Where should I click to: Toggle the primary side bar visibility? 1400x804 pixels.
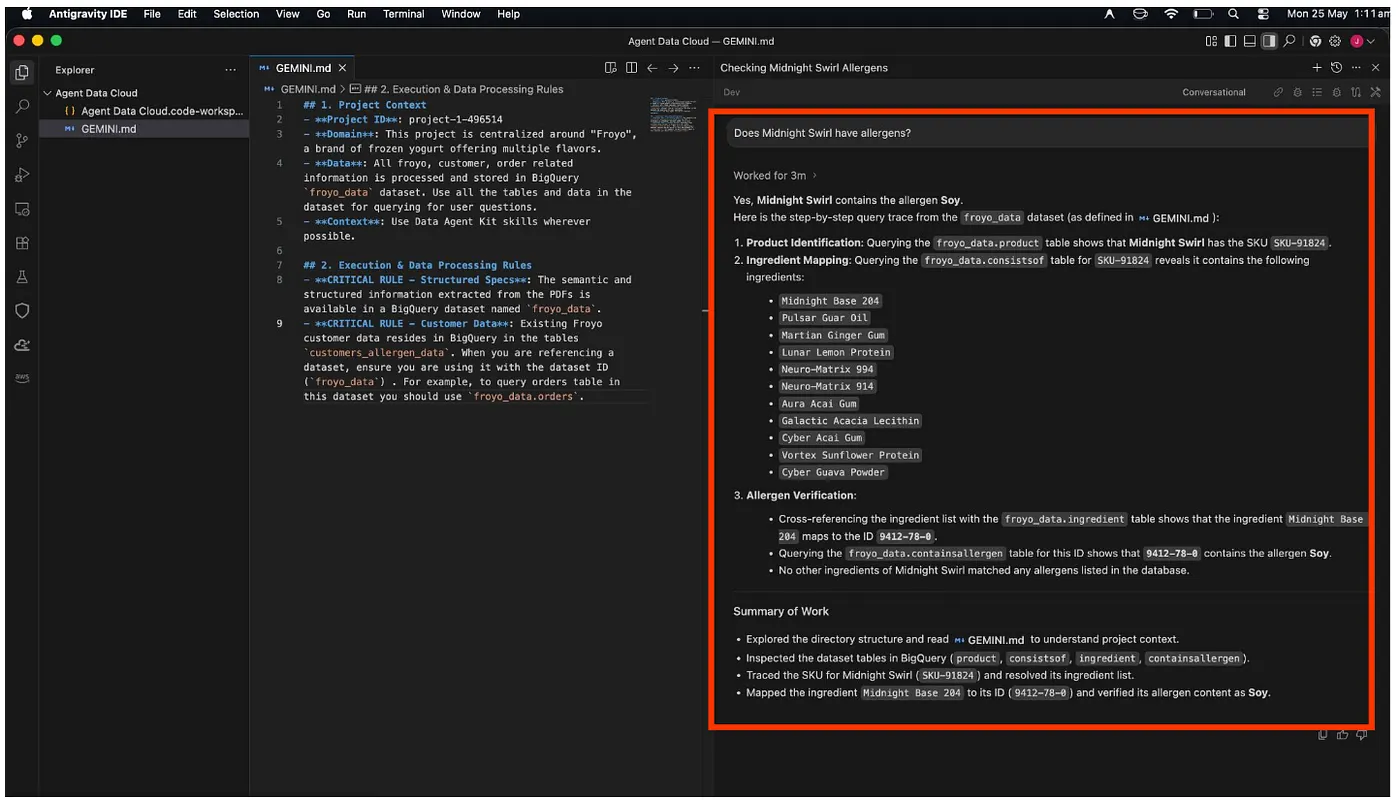pos(1230,41)
